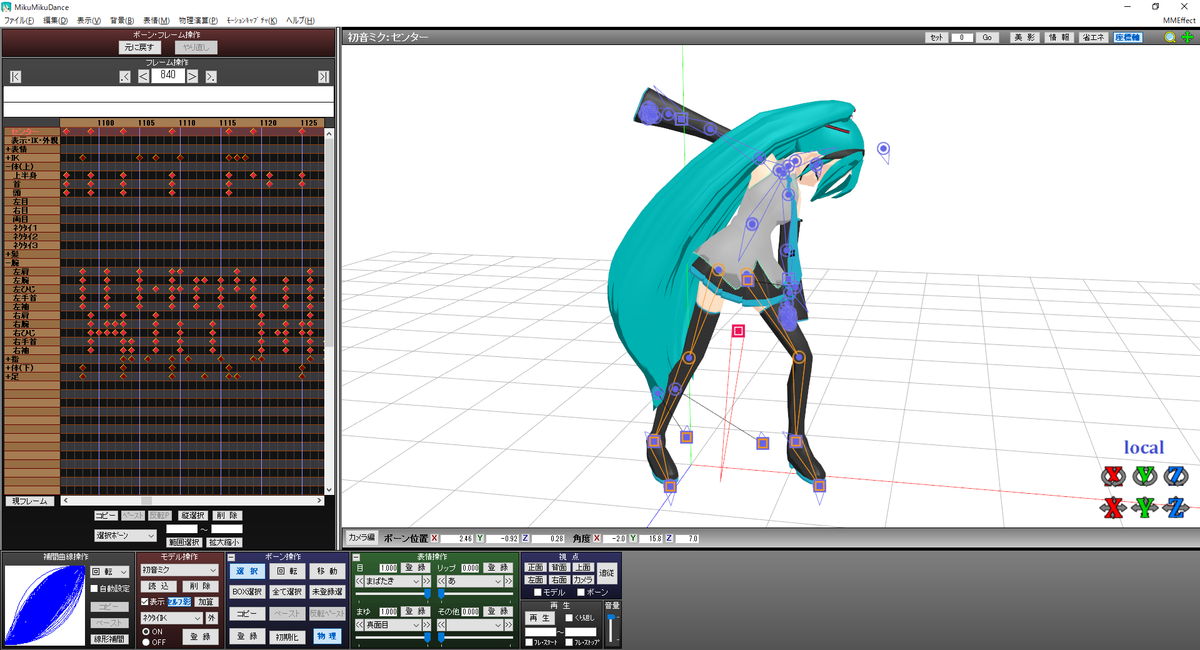Toggle the ボーン checkbox in view panel

point(580,593)
